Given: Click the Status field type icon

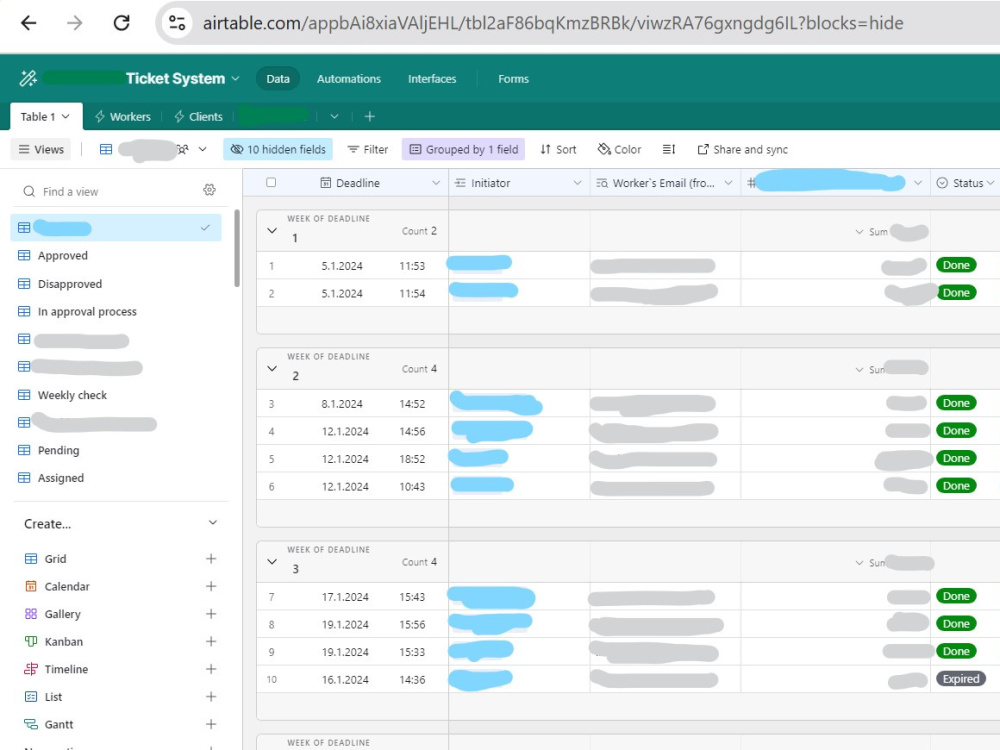Looking at the screenshot, I should point(942,183).
